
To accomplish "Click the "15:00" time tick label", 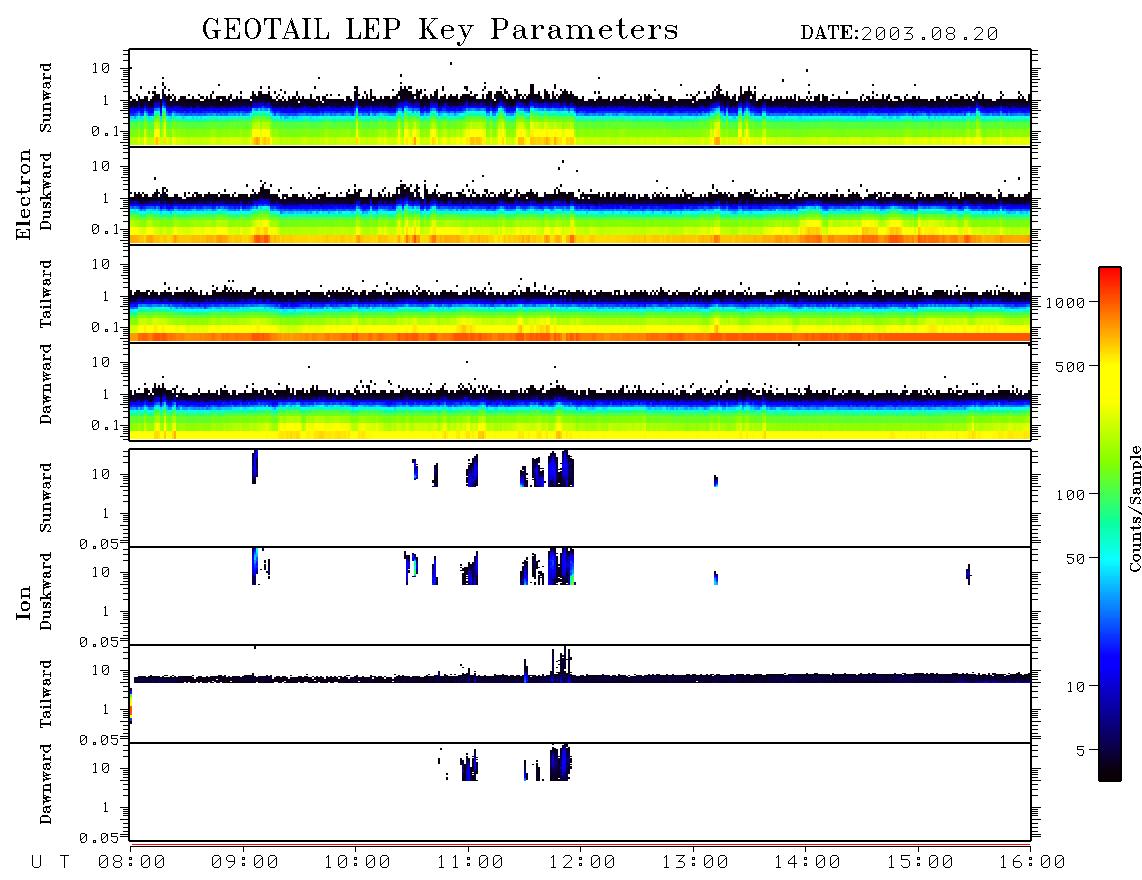I will [x=920, y=862].
